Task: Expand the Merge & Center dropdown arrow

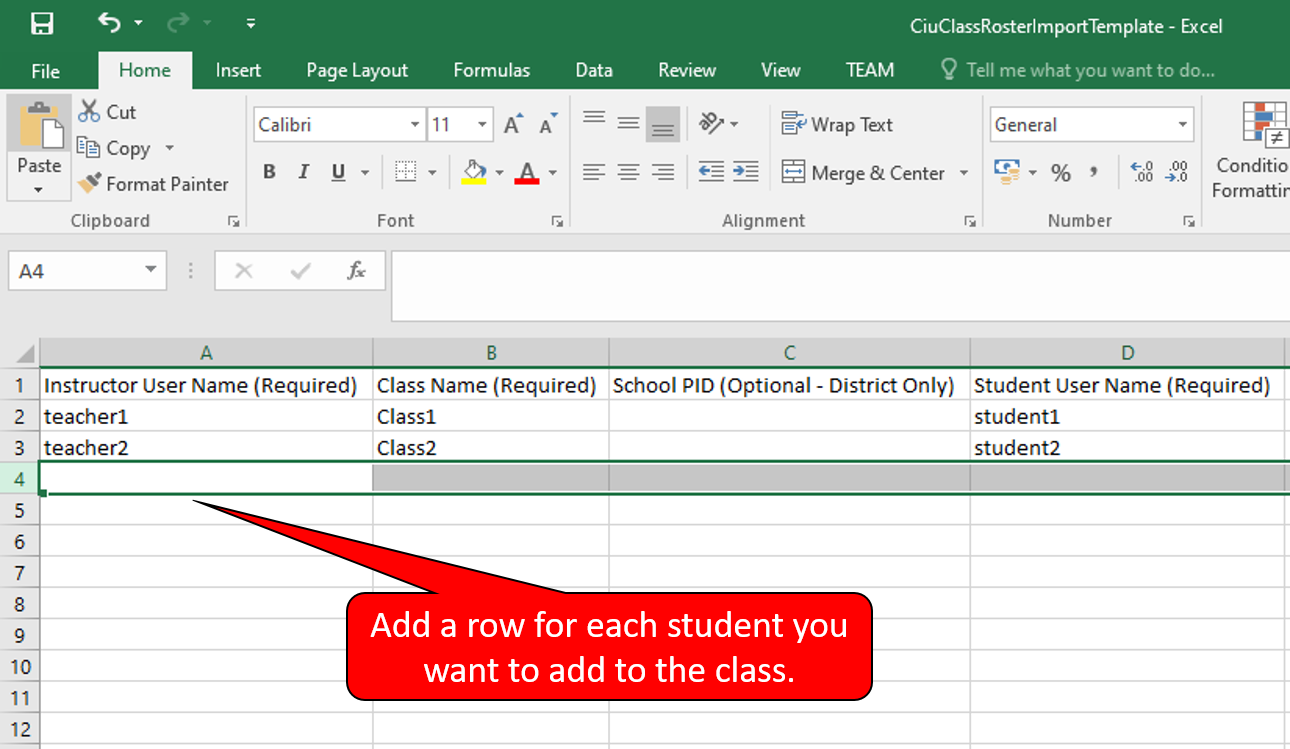Action: (964, 173)
